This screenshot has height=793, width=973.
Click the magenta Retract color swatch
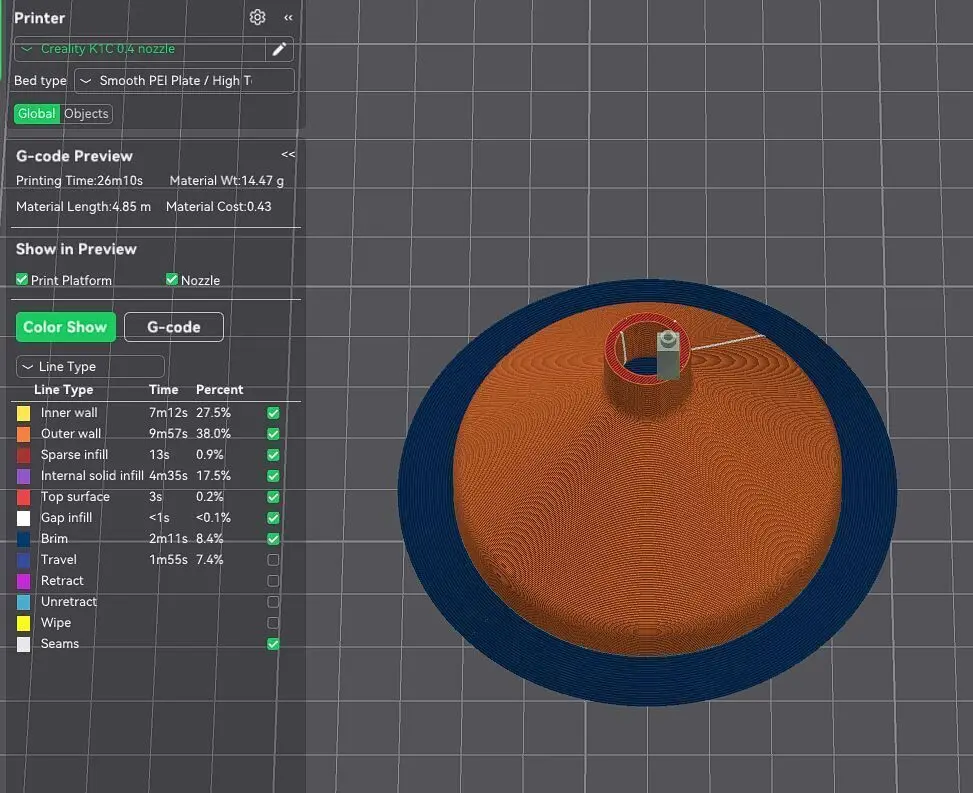(24, 581)
